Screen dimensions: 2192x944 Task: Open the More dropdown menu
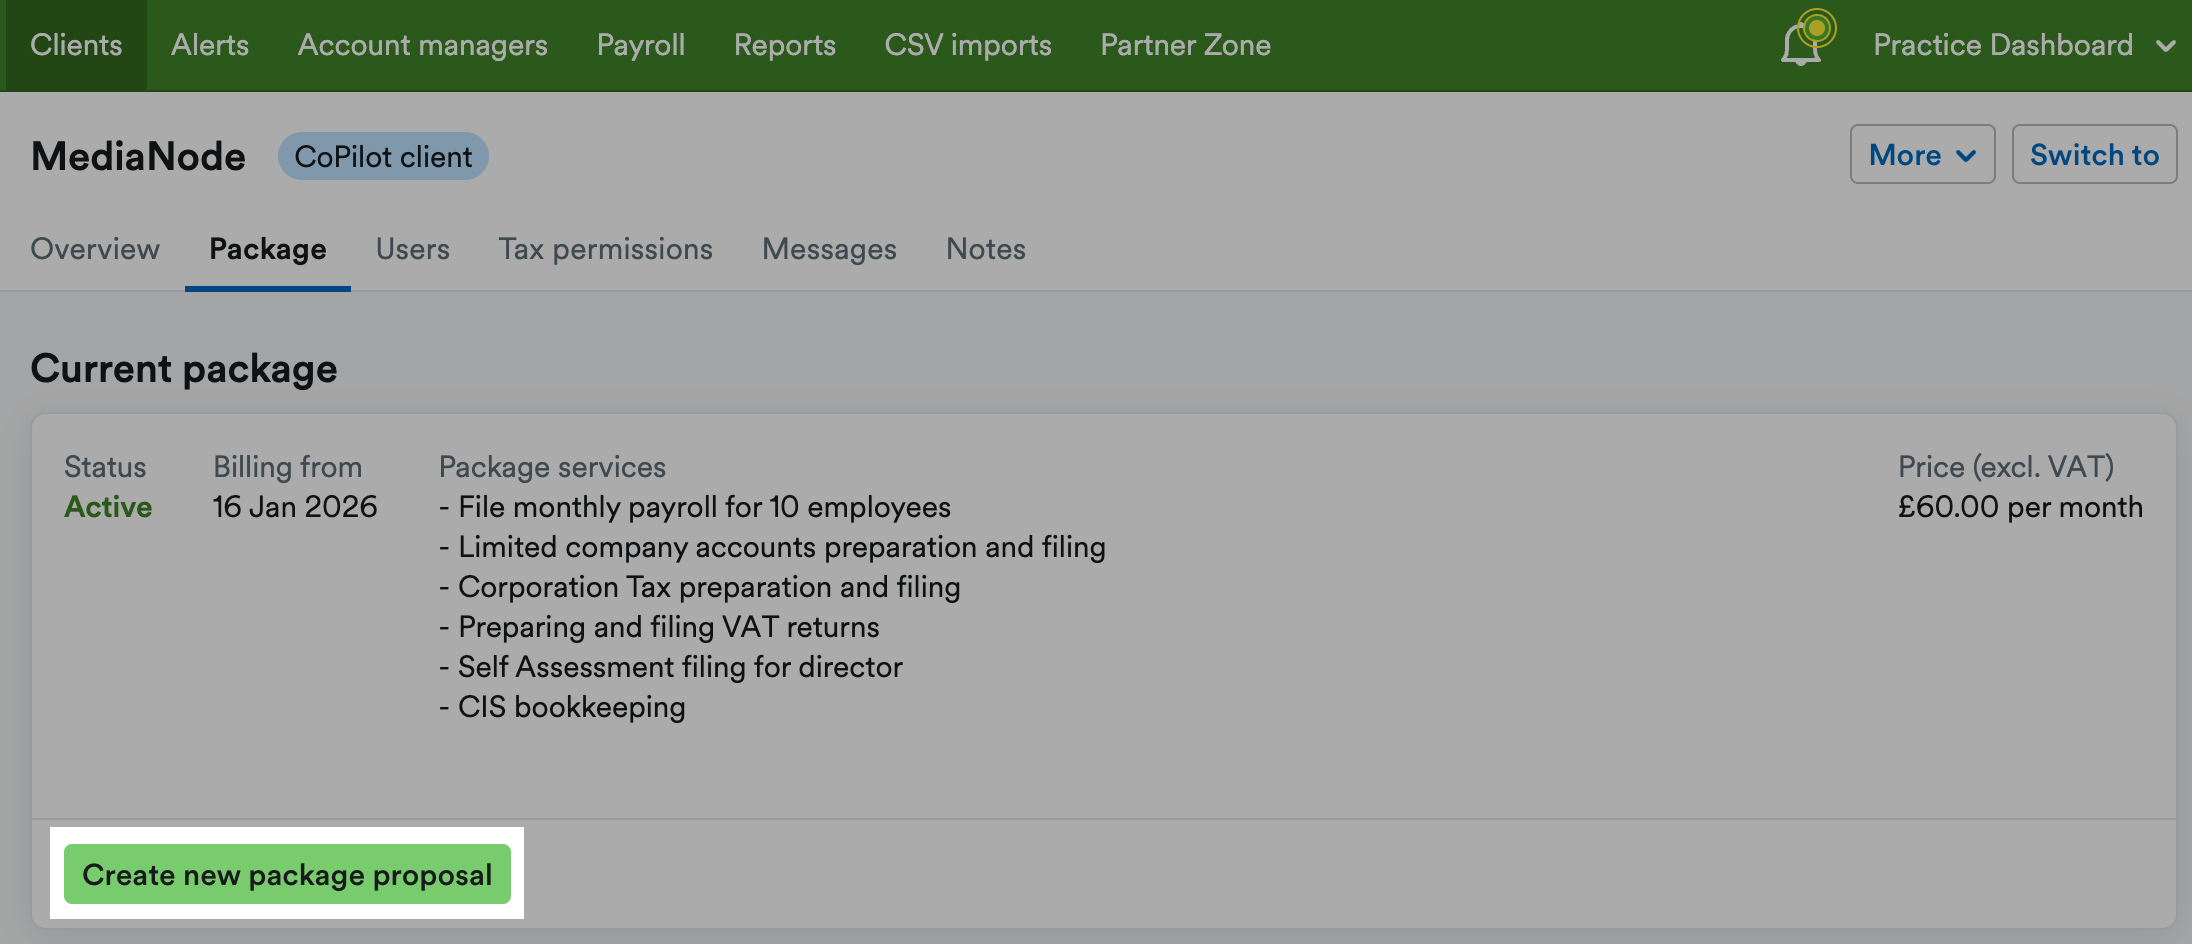[1922, 154]
